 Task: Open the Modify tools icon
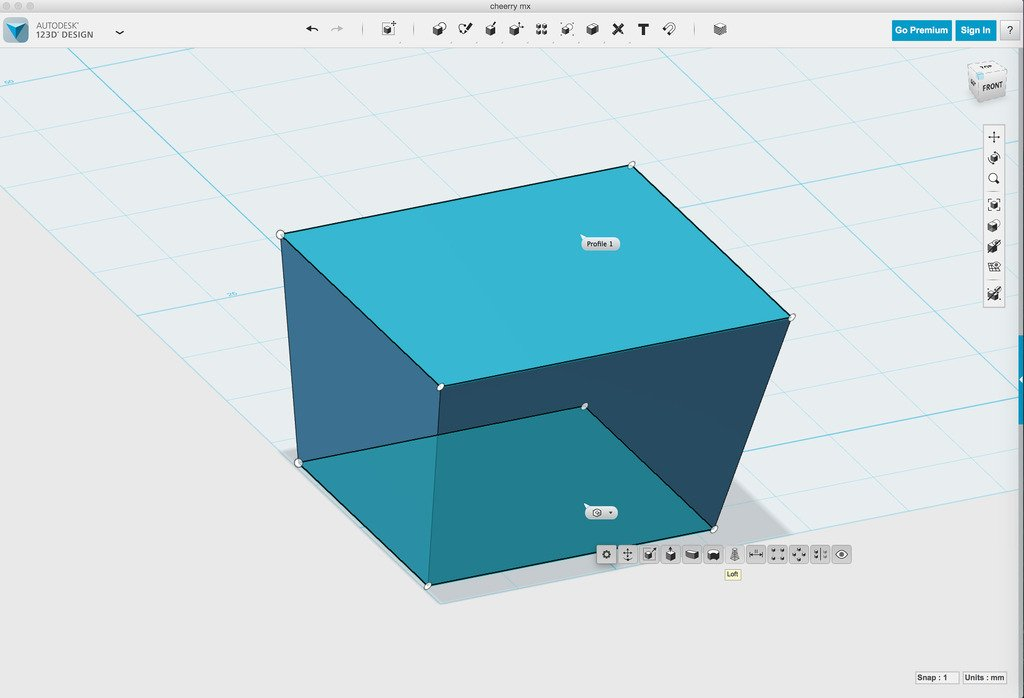pos(516,29)
